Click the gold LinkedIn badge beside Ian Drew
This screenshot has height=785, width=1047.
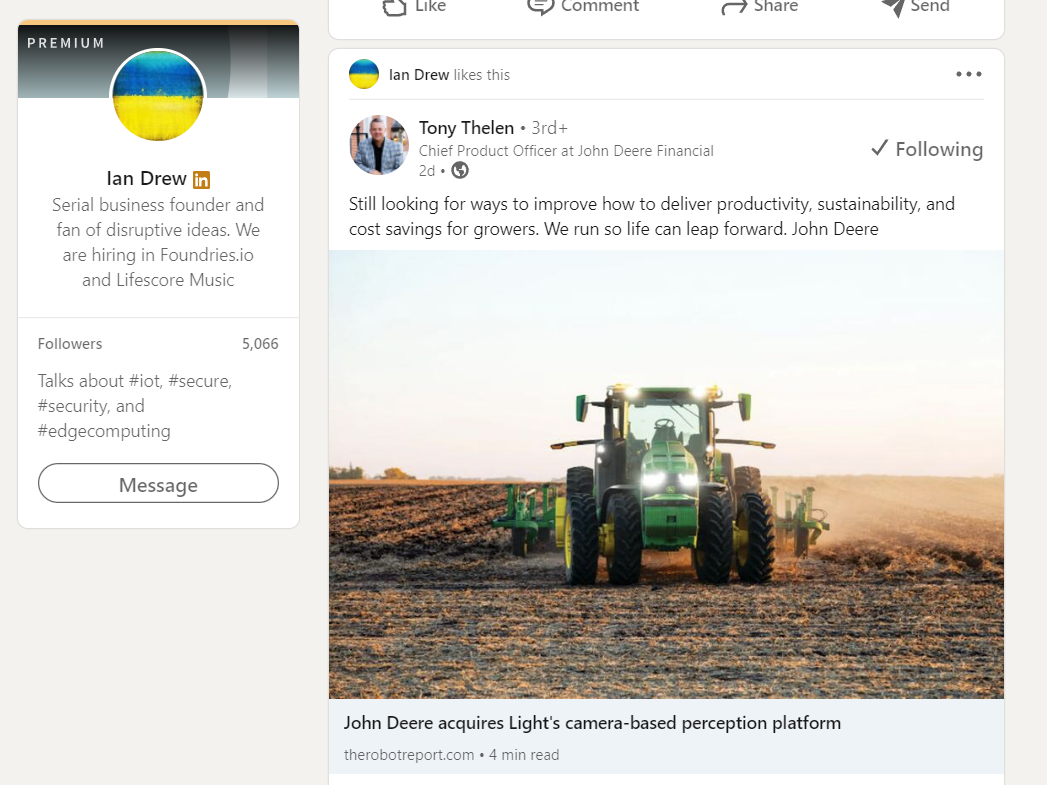click(201, 180)
